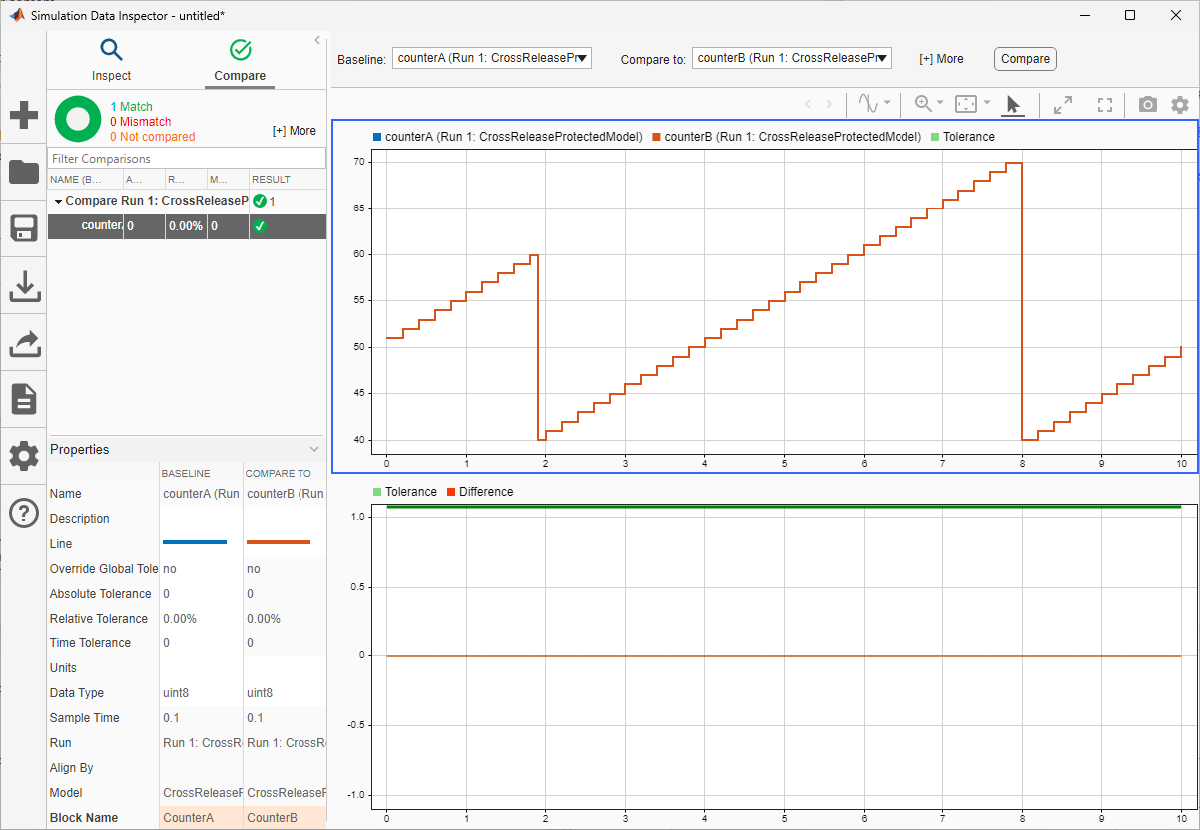Click [+] More next to Compare to

pos(941,59)
